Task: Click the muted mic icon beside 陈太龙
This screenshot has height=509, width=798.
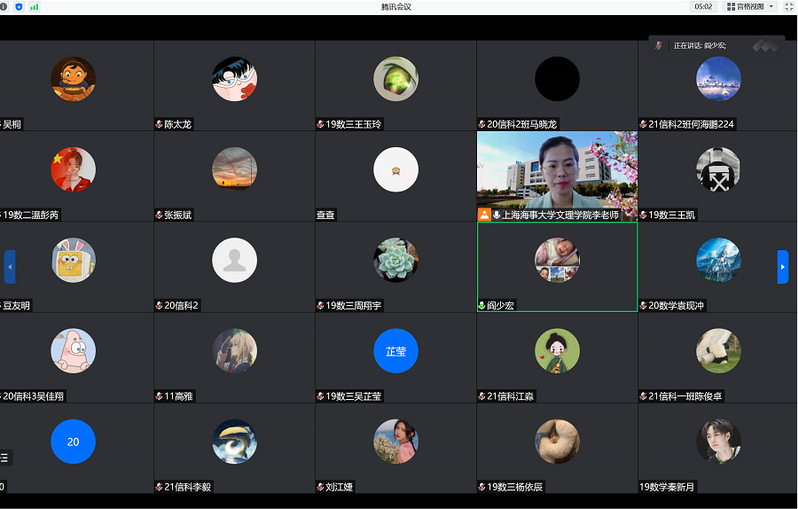Action: tap(159, 124)
